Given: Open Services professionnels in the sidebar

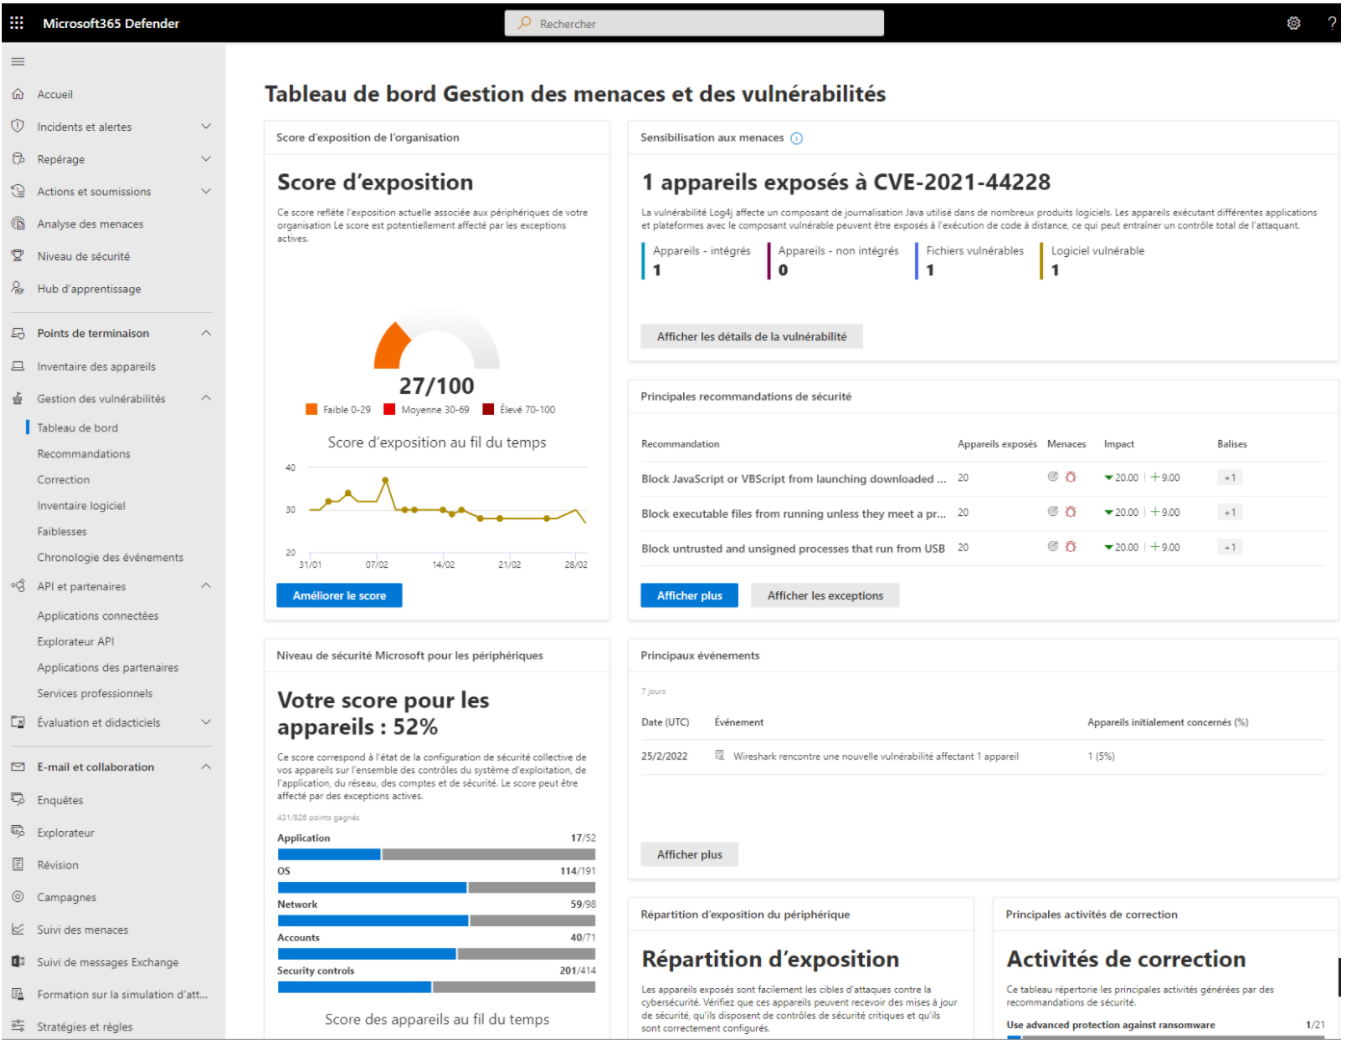Looking at the screenshot, I should pos(95,693).
